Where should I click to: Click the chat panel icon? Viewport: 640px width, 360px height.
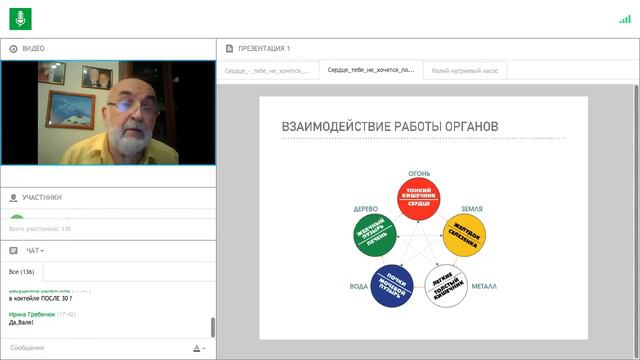[x=13, y=250]
